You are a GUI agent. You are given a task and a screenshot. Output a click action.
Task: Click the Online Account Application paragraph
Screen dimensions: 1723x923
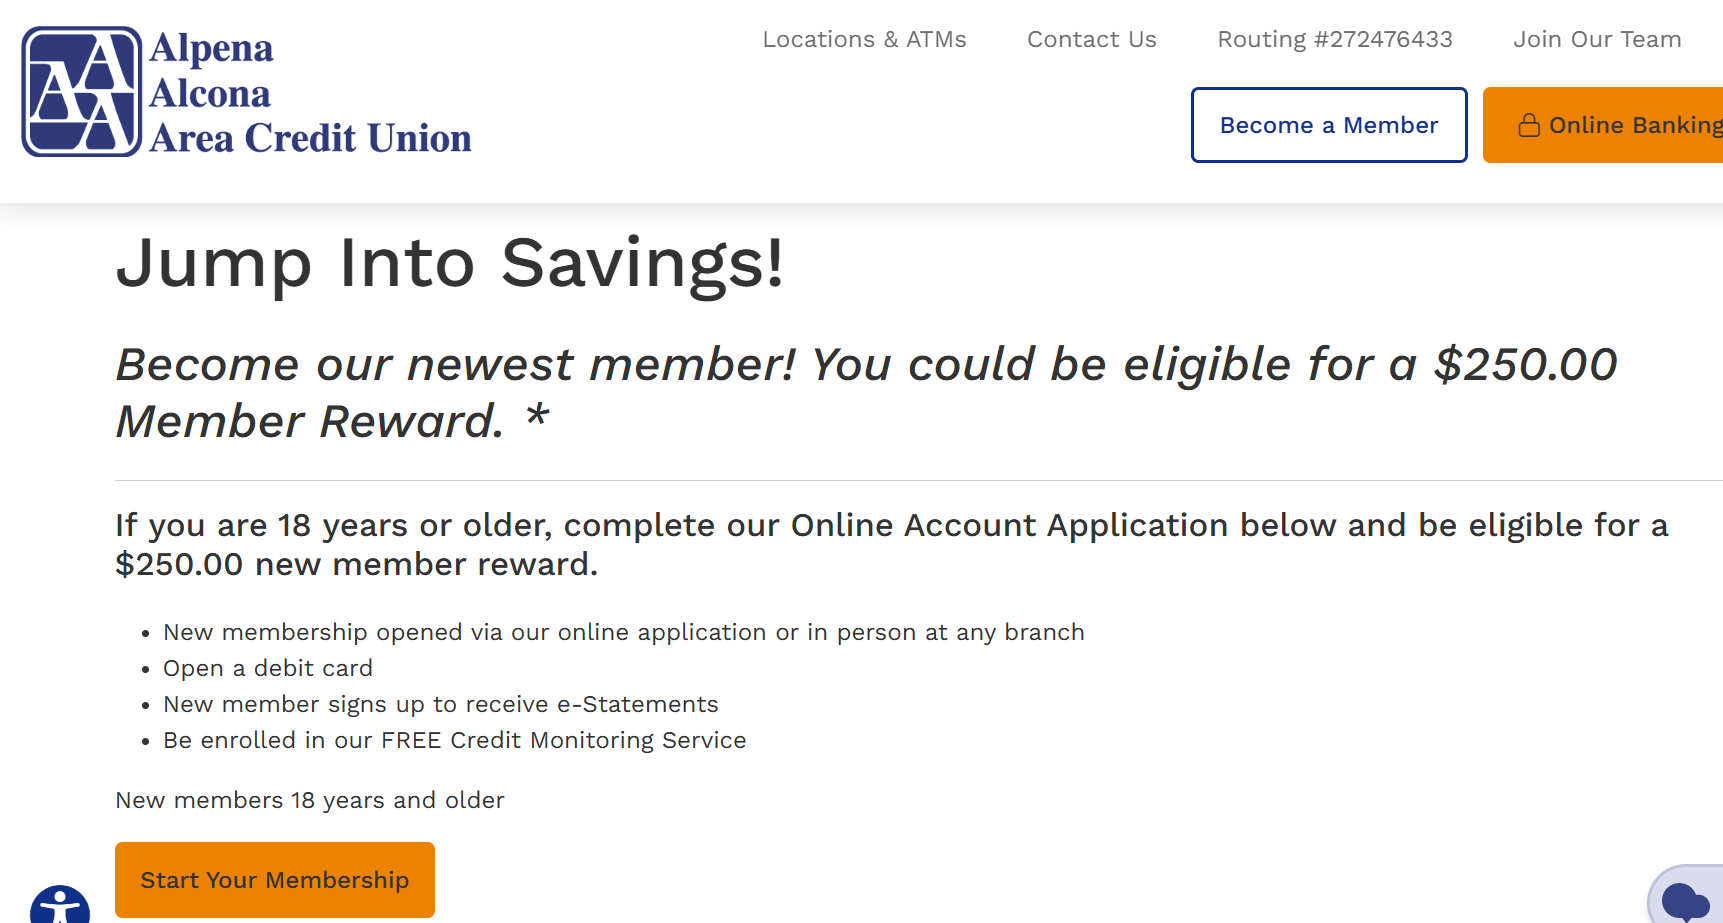(892, 545)
